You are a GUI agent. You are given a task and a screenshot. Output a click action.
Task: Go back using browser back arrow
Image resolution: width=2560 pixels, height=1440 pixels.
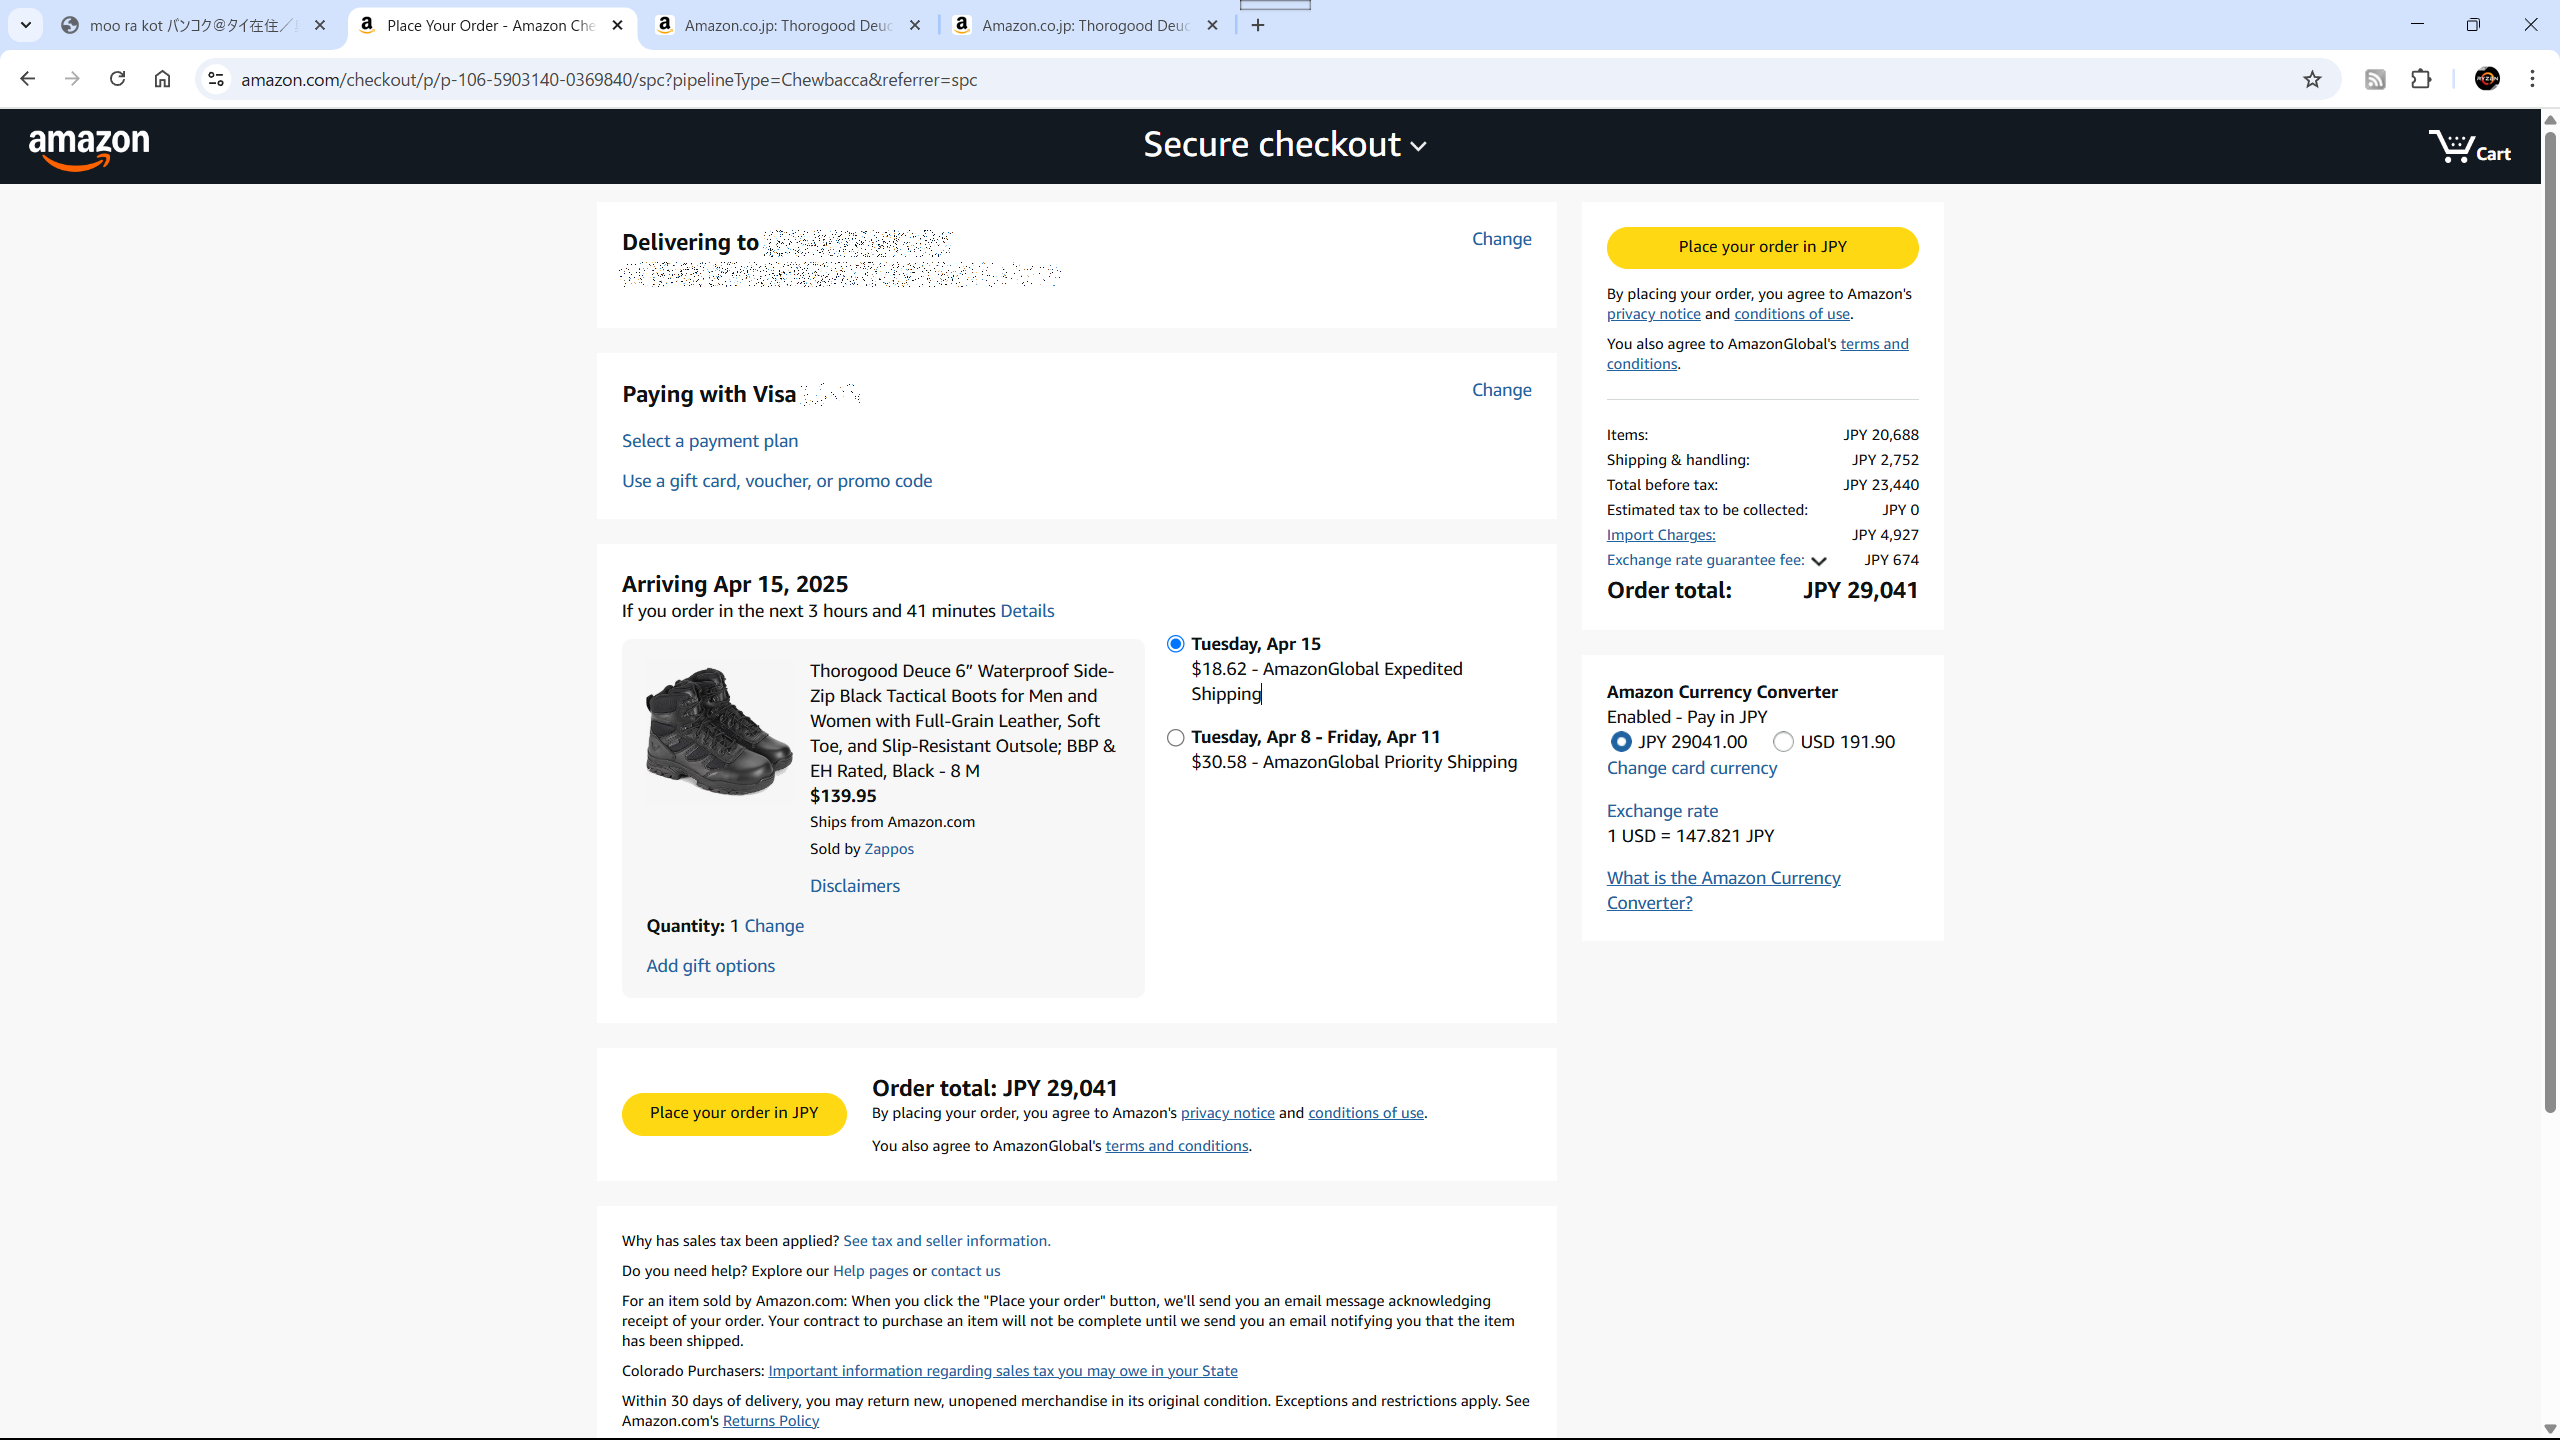(x=27, y=79)
